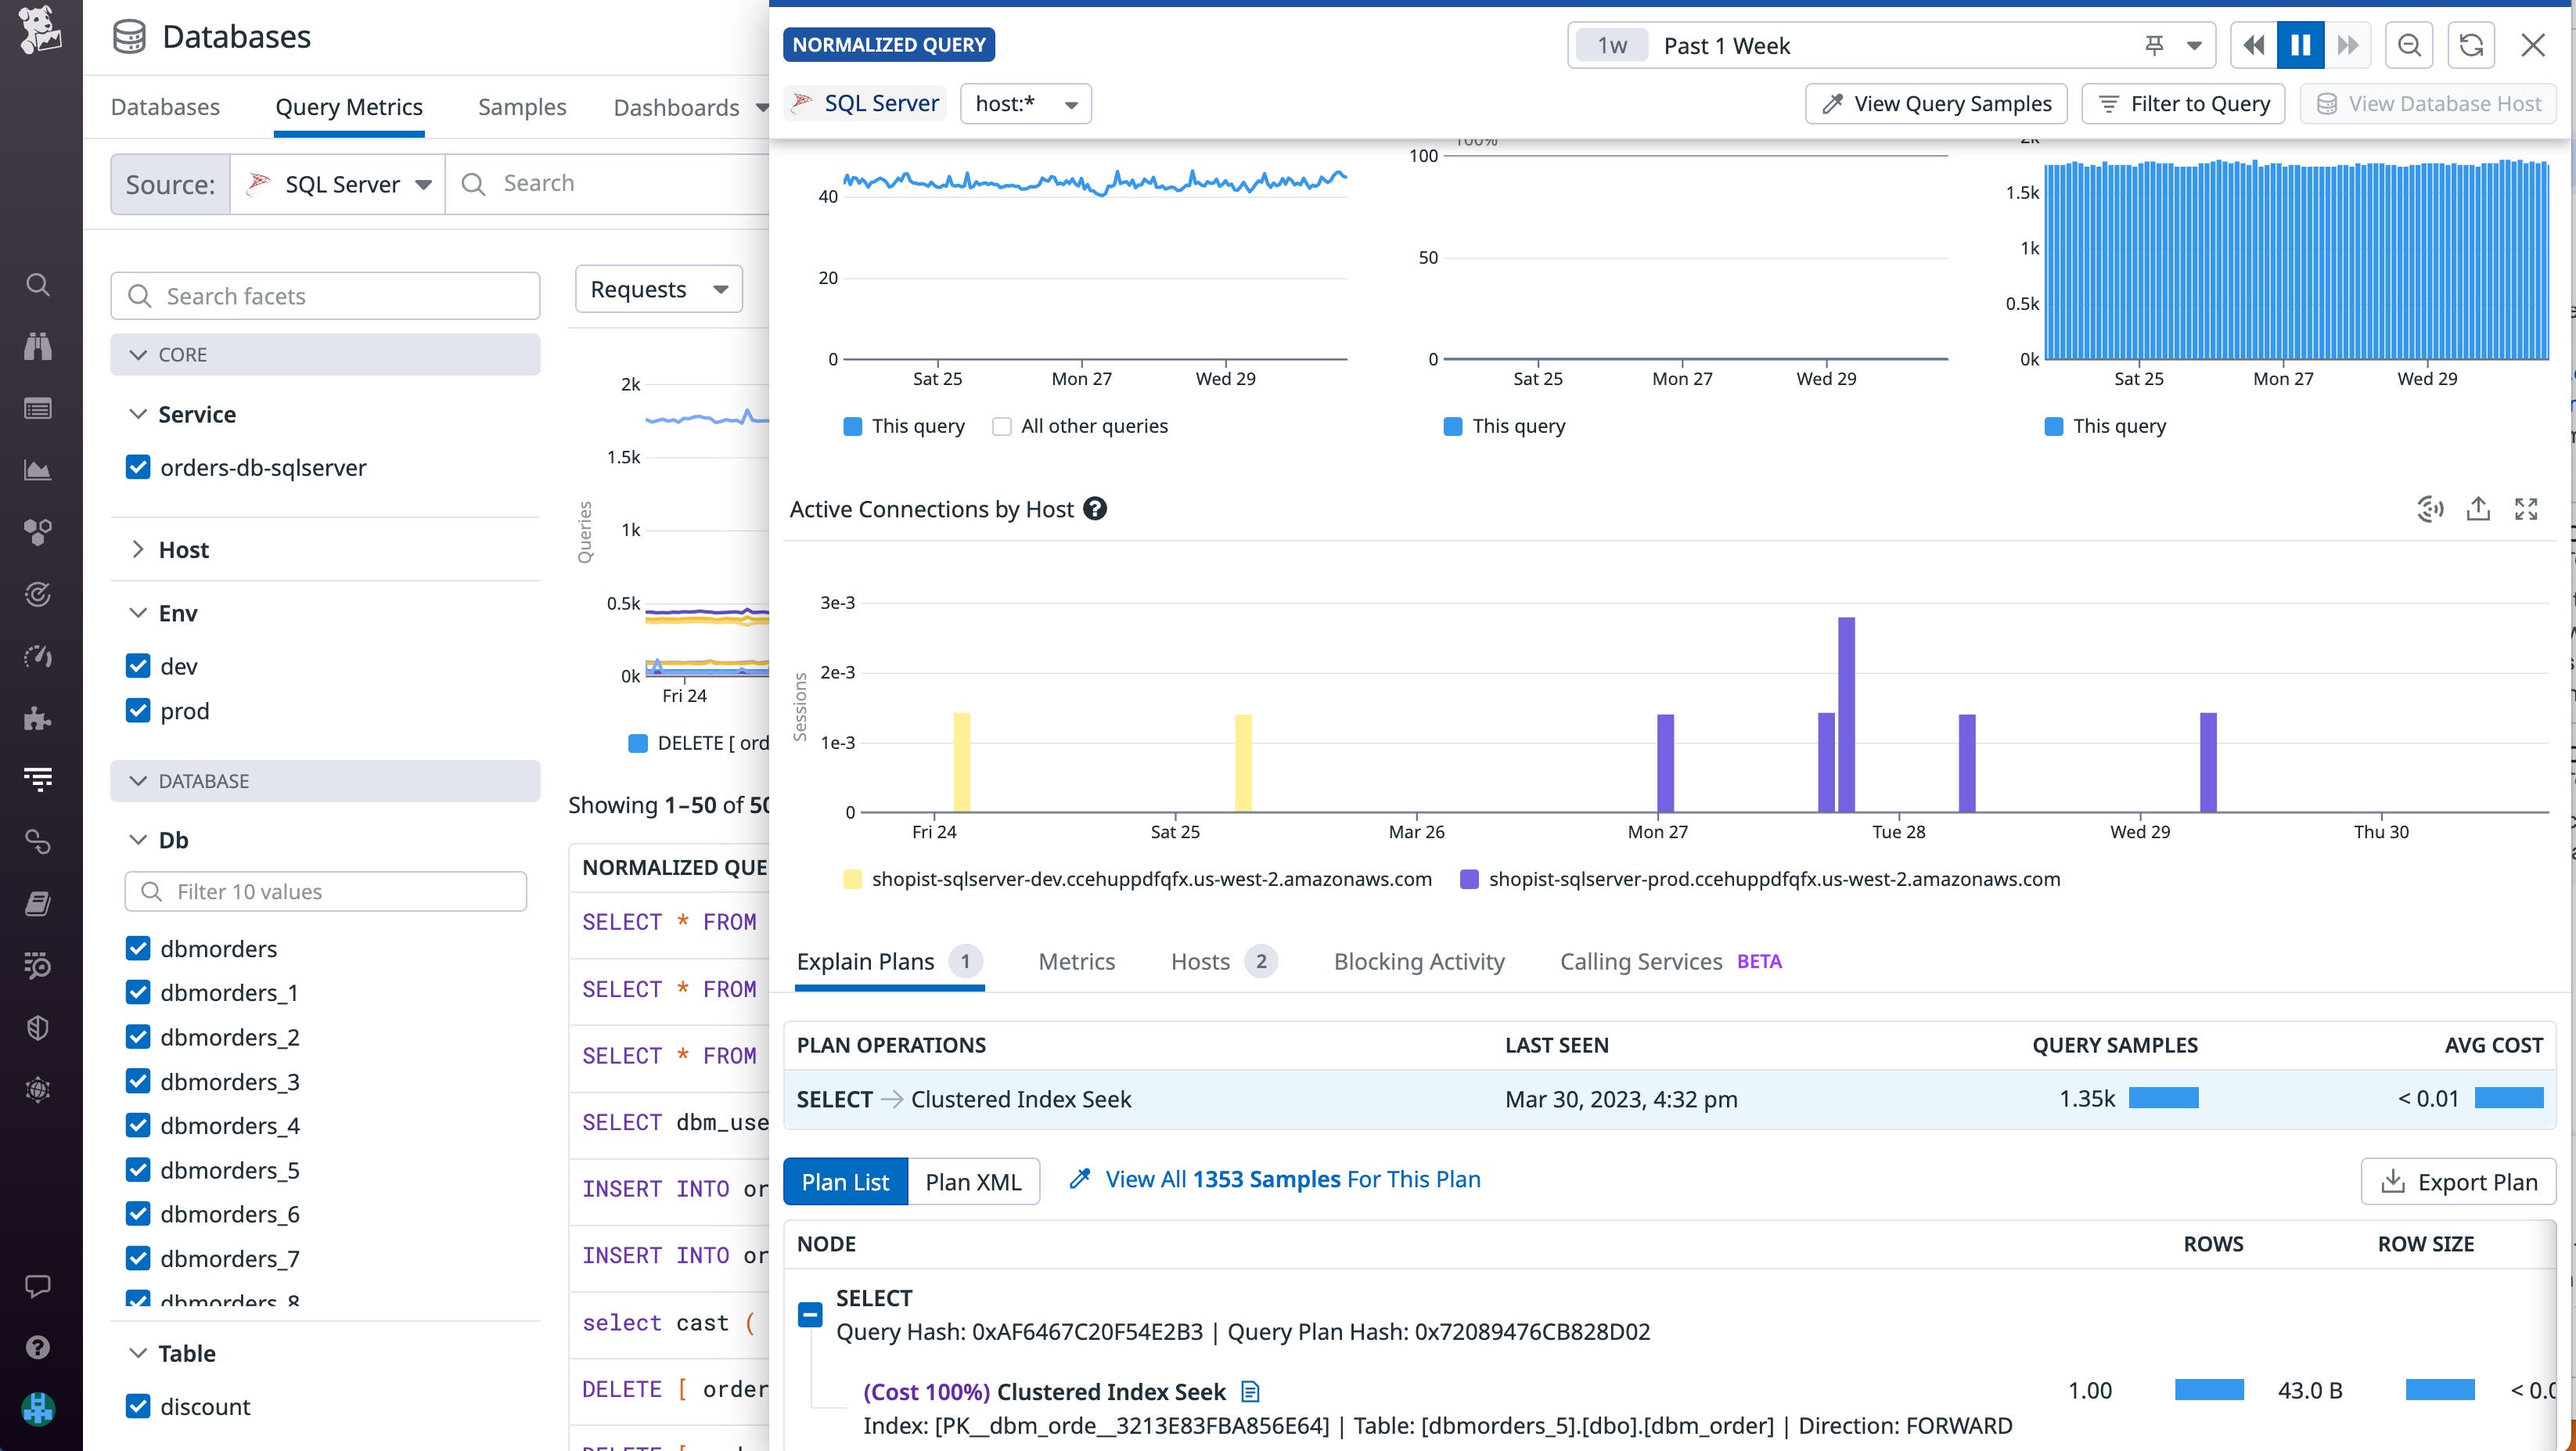Open the Watchdog binoculars icon in the sidebar
2576x1451 pixels.
(x=37, y=346)
